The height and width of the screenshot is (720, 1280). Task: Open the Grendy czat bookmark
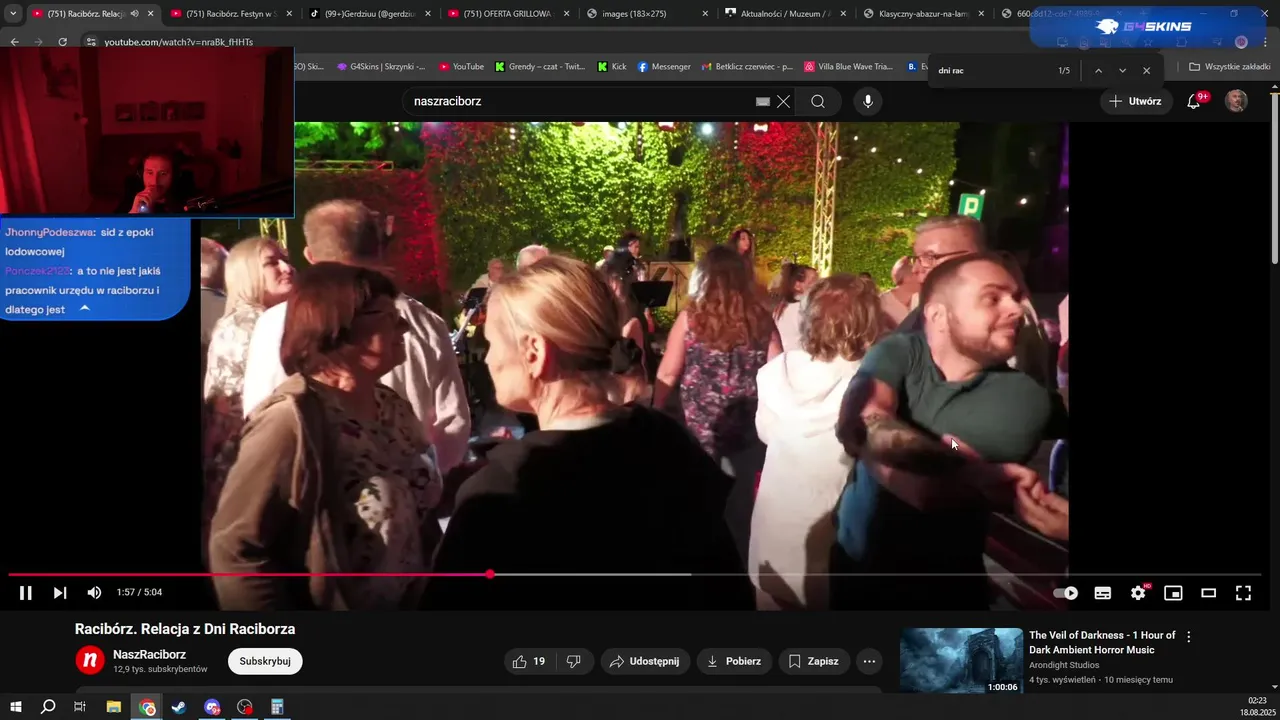540,67
